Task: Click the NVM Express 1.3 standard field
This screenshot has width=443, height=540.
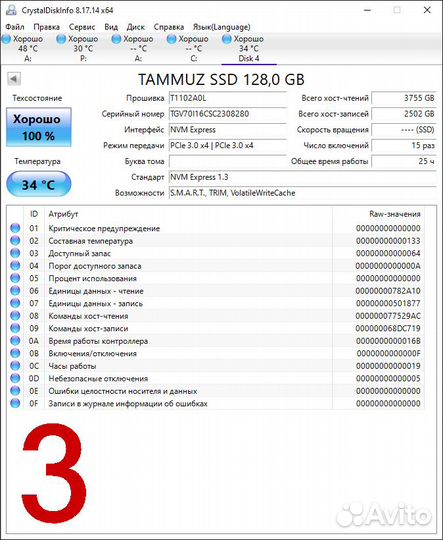Action: [302, 177]
